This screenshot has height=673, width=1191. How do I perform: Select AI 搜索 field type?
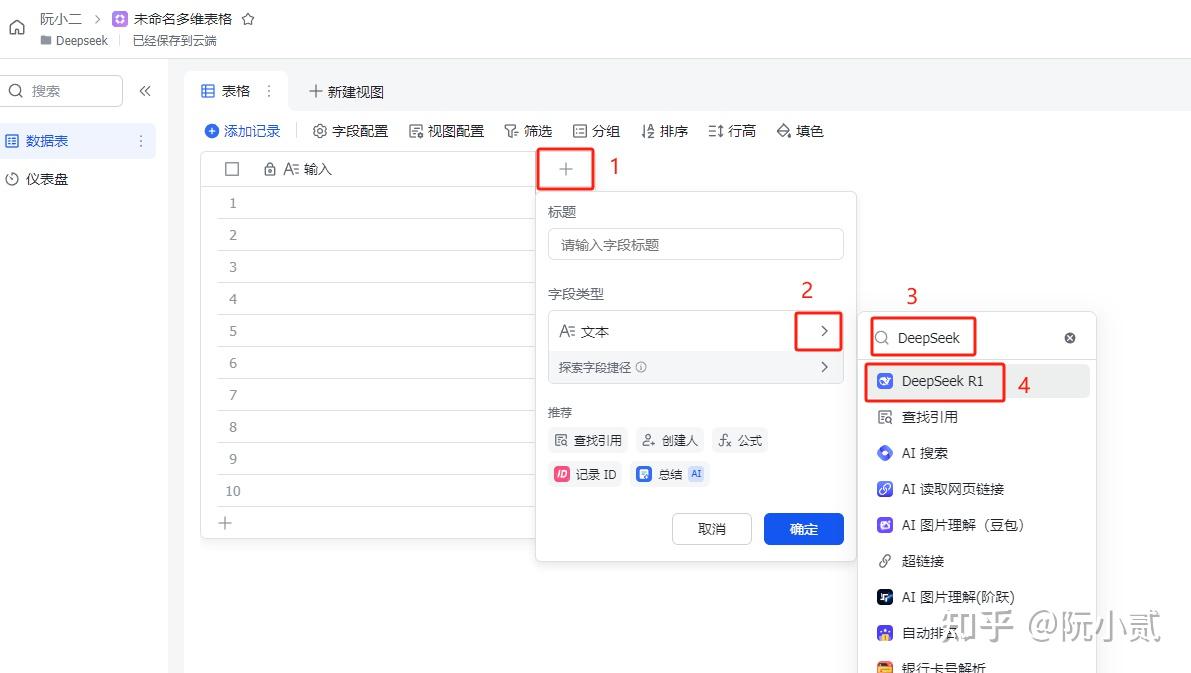tap(977, 453)
